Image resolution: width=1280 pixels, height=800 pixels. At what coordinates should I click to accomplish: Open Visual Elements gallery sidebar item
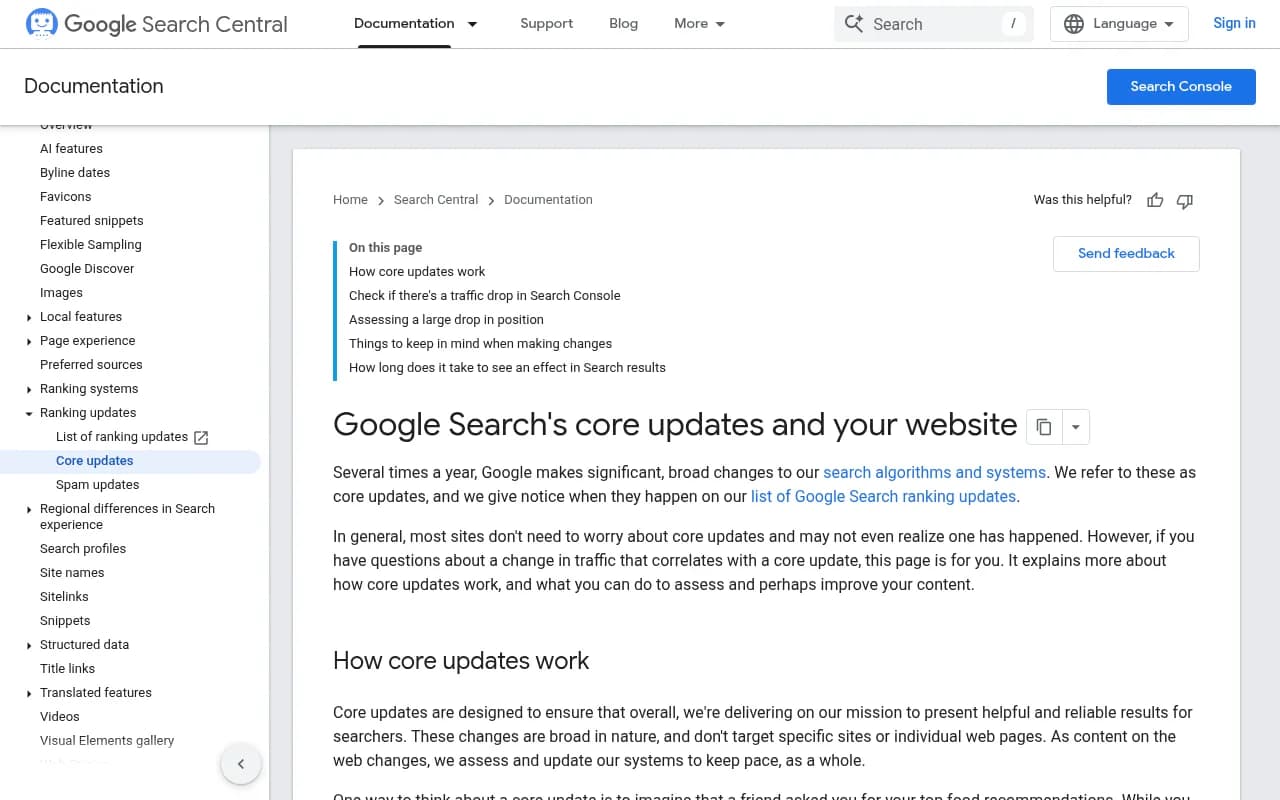coord(107,741)
